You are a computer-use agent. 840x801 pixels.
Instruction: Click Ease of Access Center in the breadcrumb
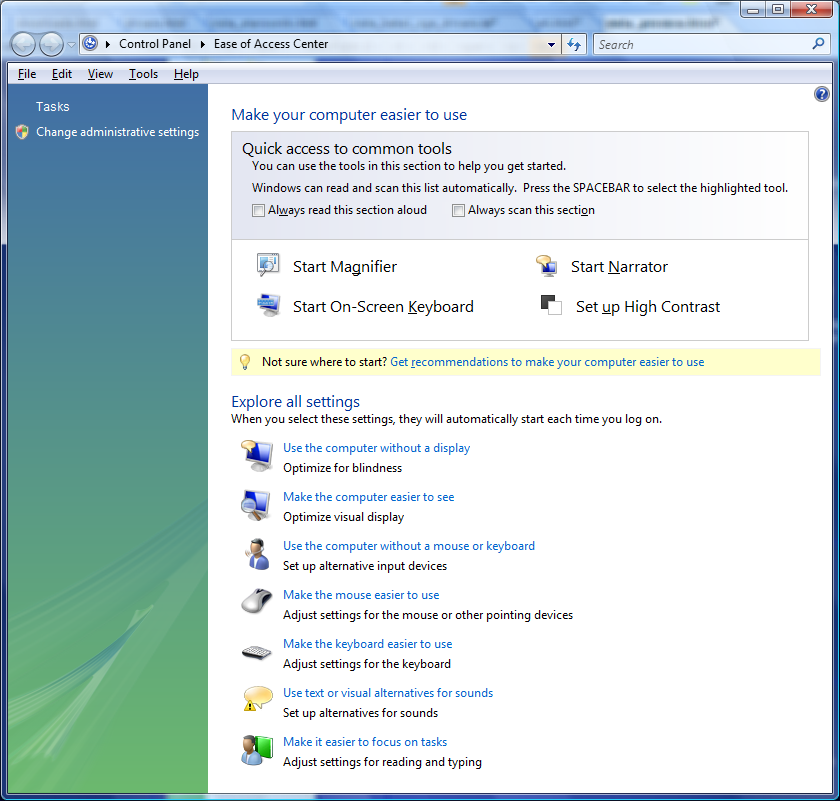(x=271, y=44)
